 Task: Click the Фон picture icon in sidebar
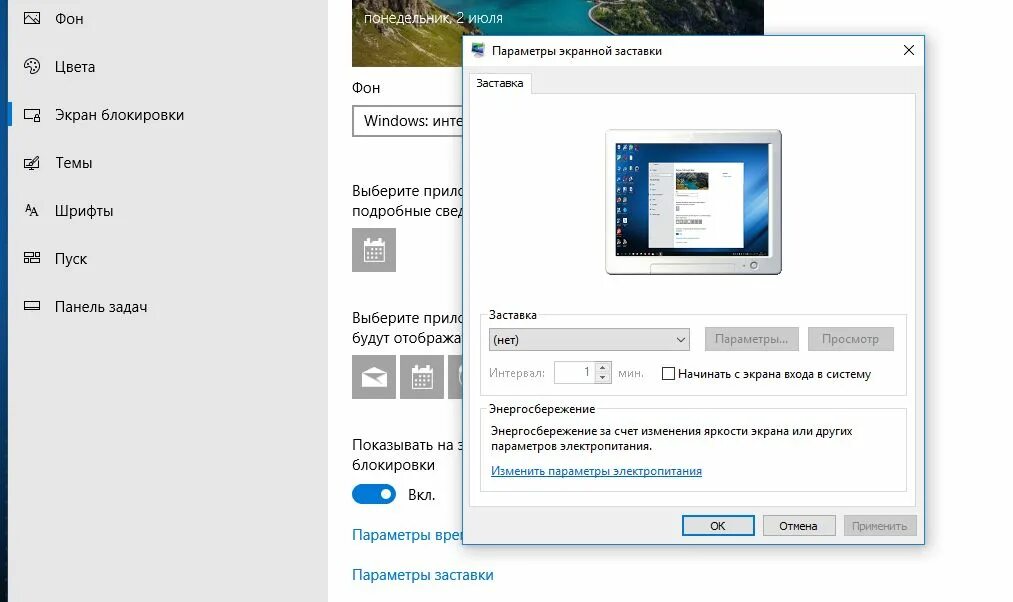(x=32, y=18)
